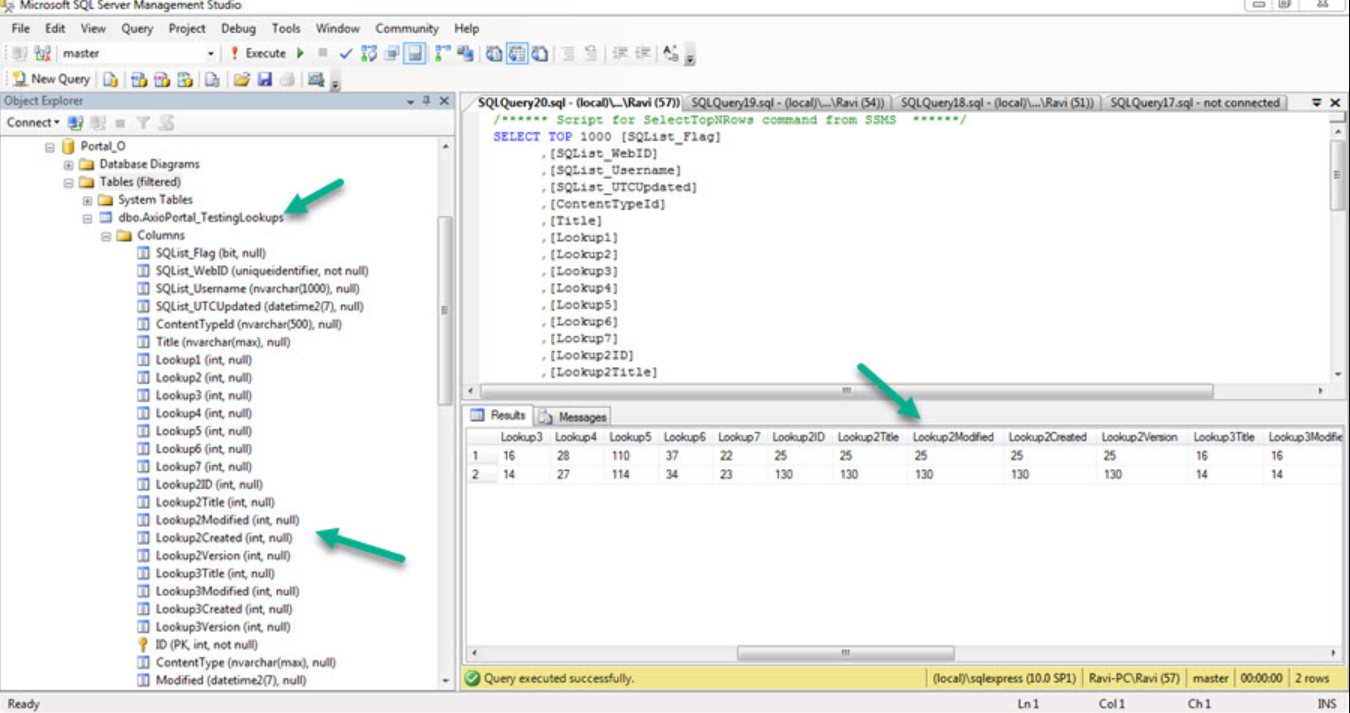The image size is (1350, 713).
Task: Collapse the Portal_O database node
Action: coord(50,146)
